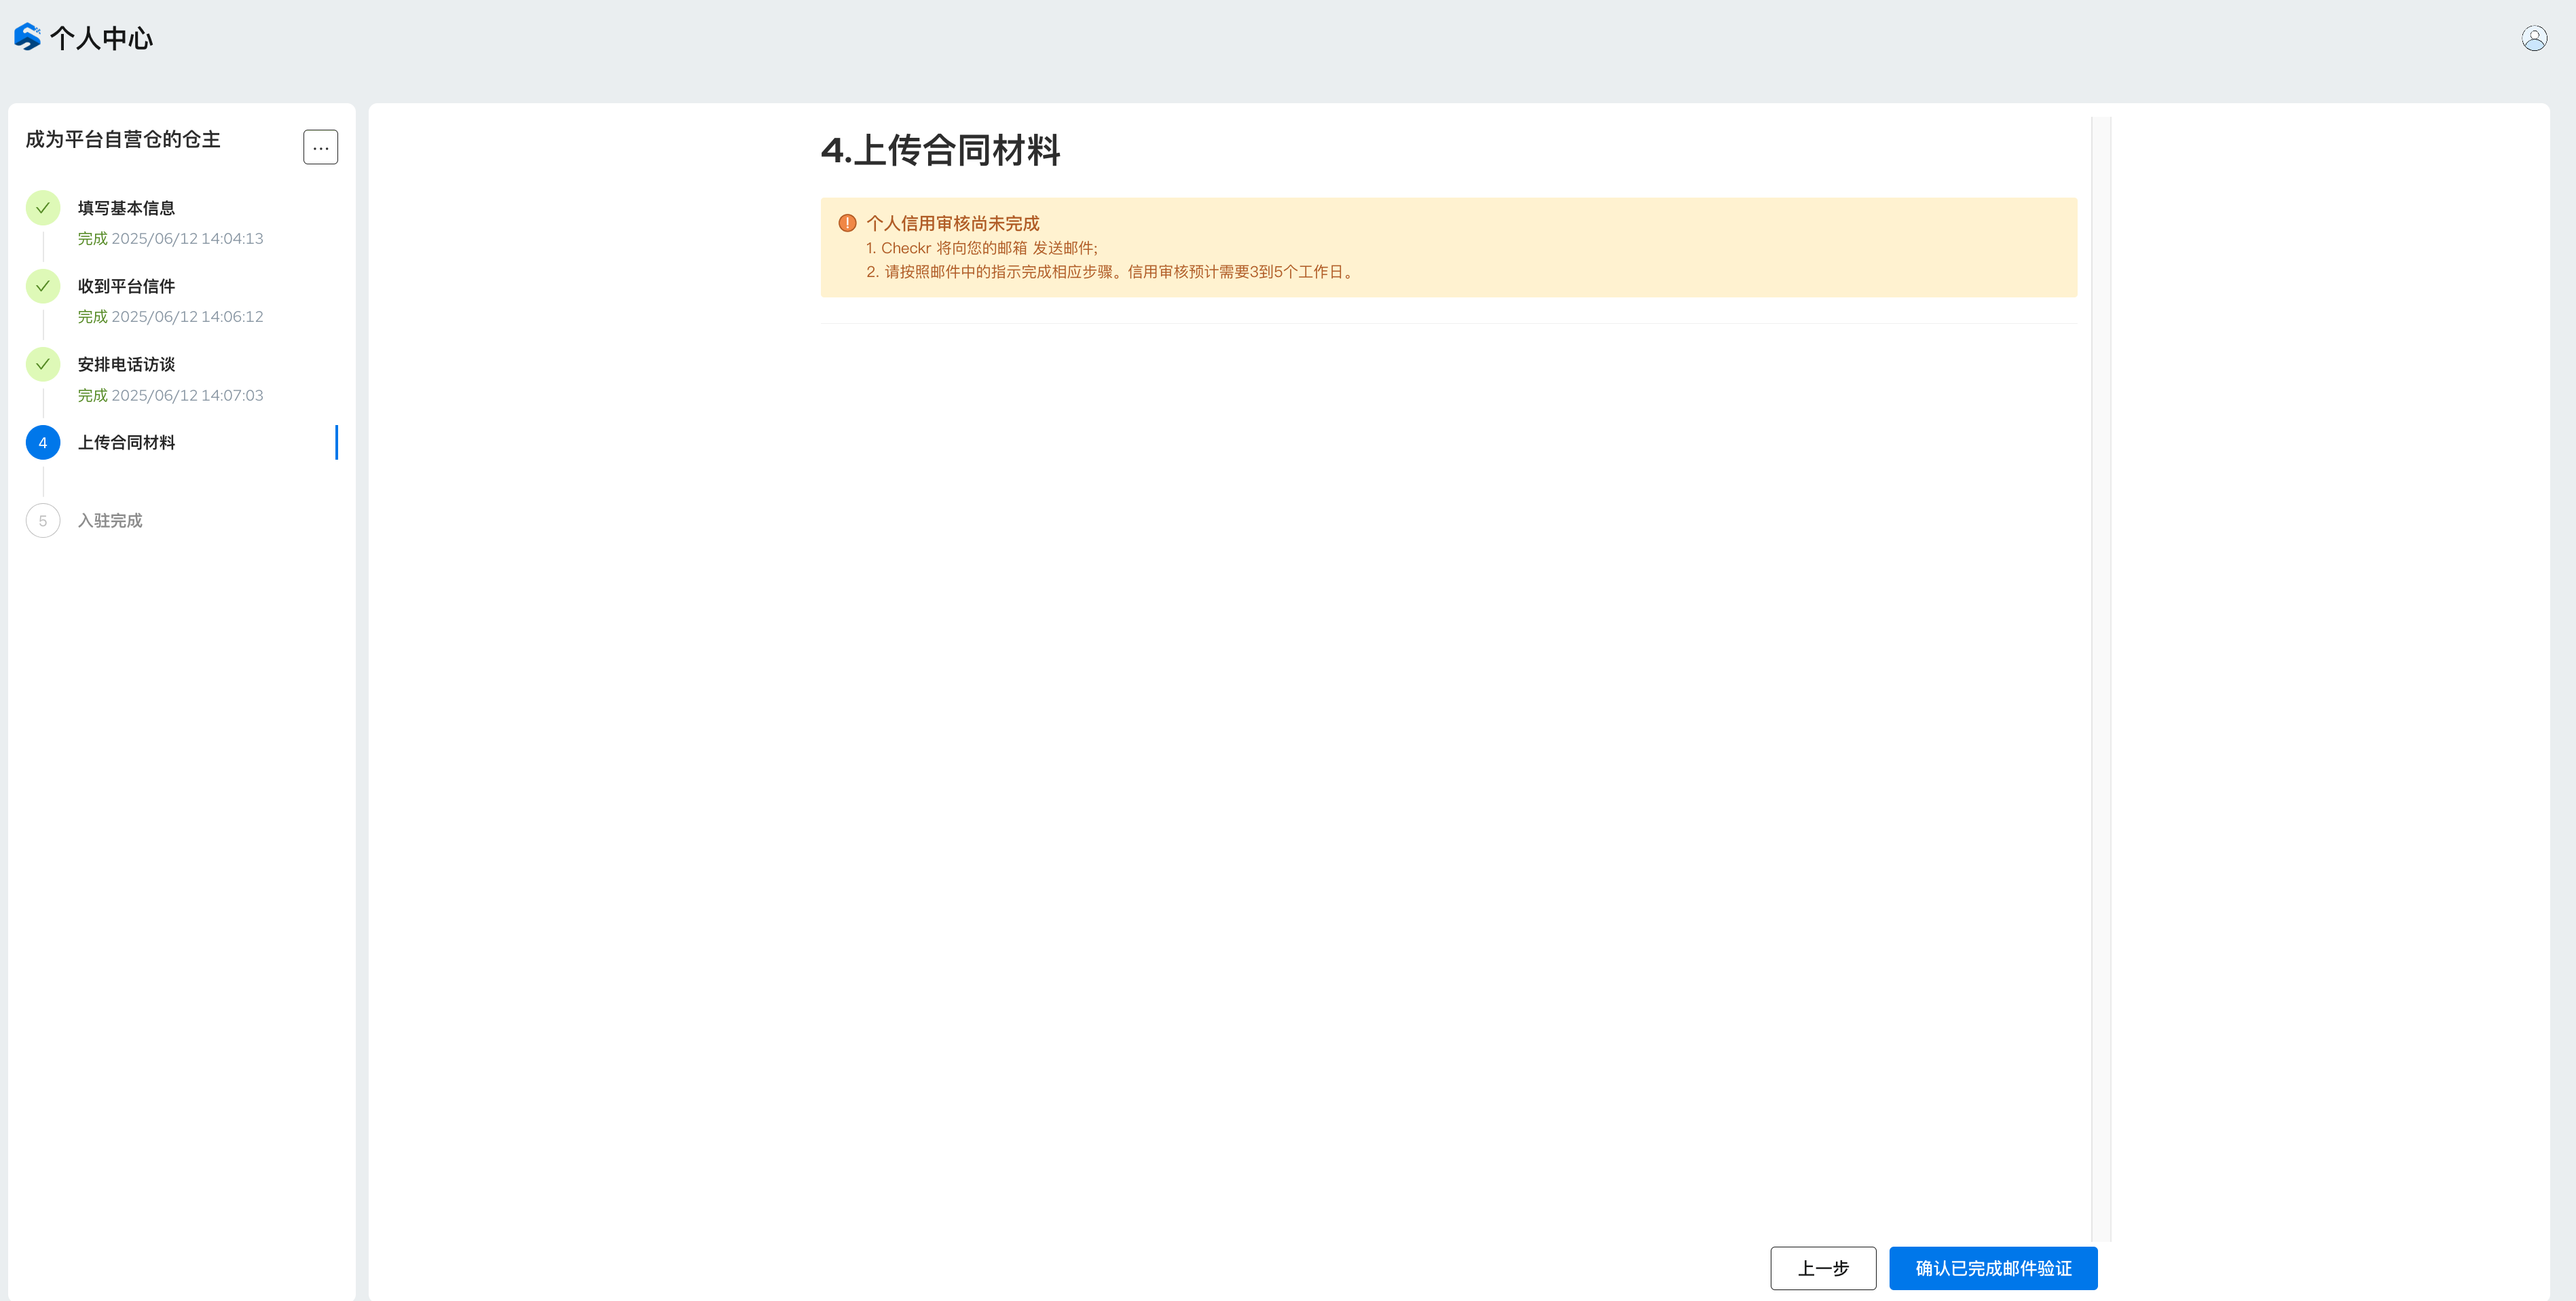The image size is (2576, 1301).
Task: Click the step 5 circle icon
Action: tap(43, 521)
